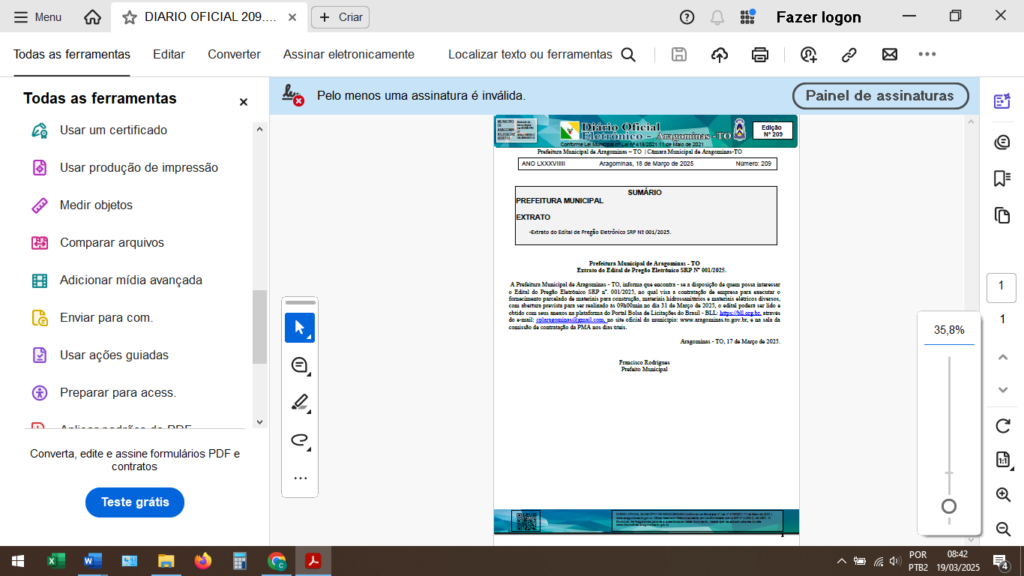Open the Windows Start menu
Viewport: 1024px width, 576px height.
pyautogui.click(x=18, y=561)
